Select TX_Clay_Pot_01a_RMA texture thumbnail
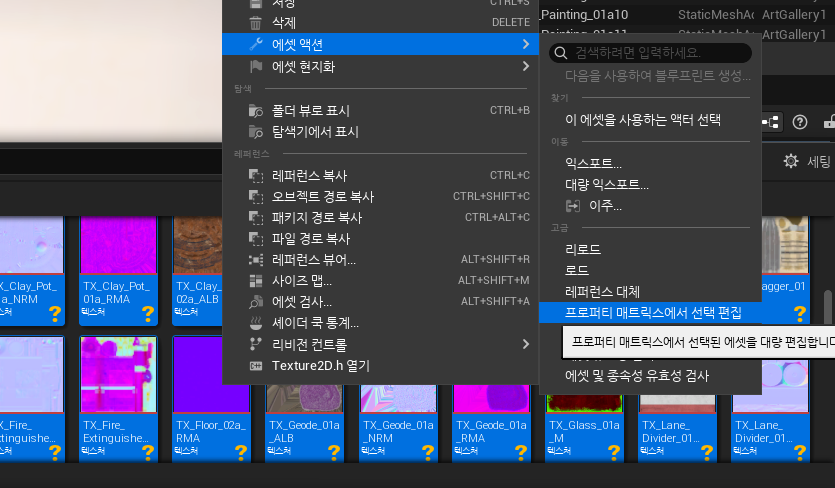Viewport: 835px width, 488px height. pos(118,245)
